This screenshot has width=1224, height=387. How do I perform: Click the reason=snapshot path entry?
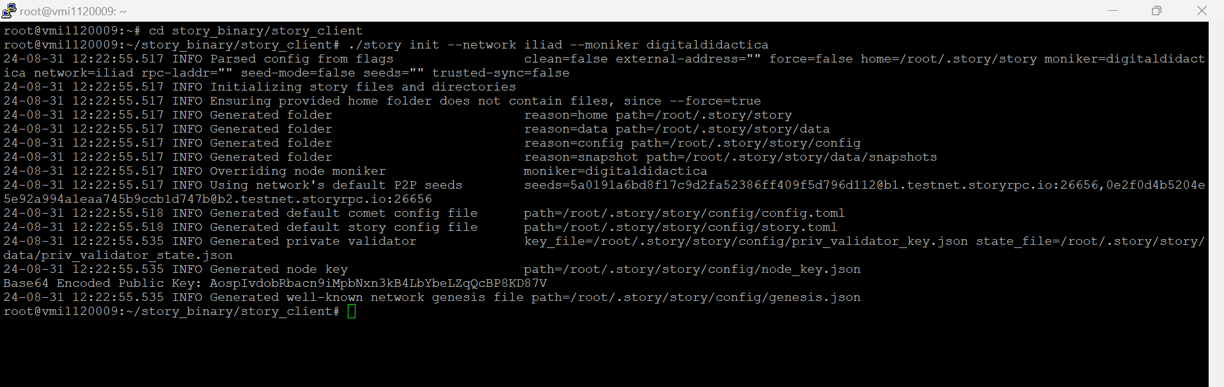pos(730,158)
